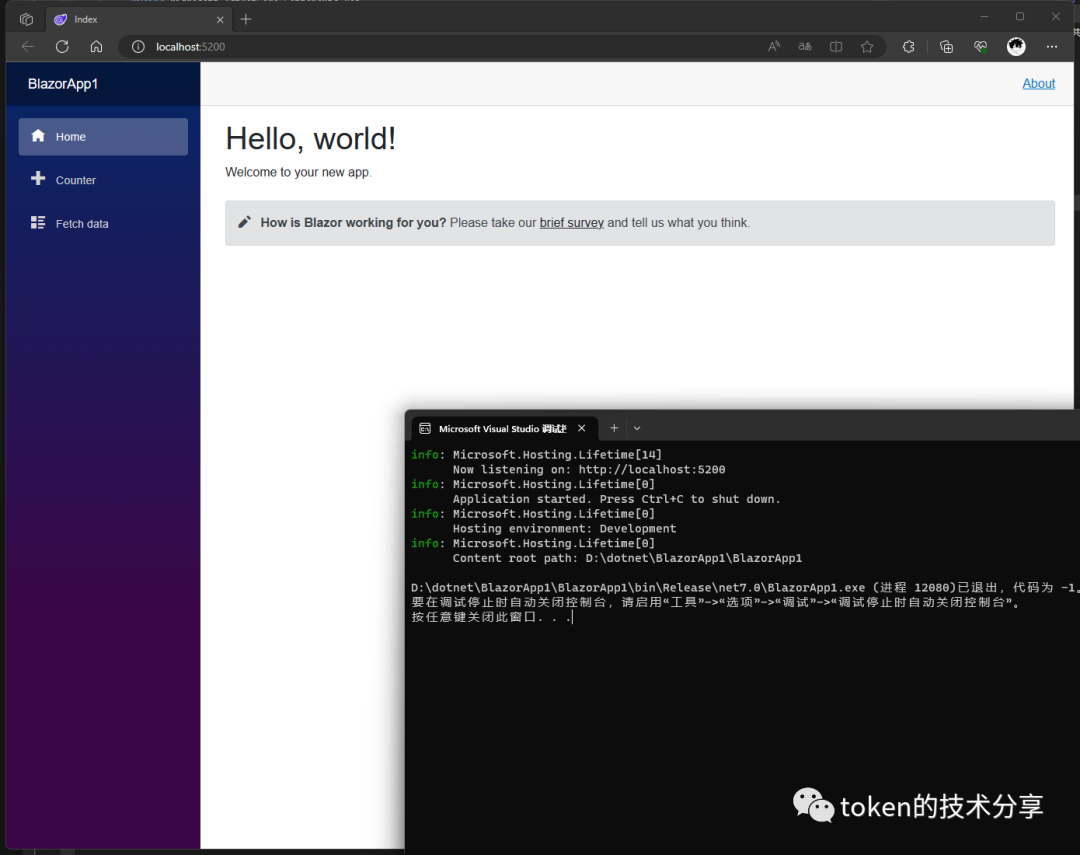Viewport: 1080px width, 855px height.
Task: Select the Microsoft Visual Studio console tab
Action: [x=504, y=429]
